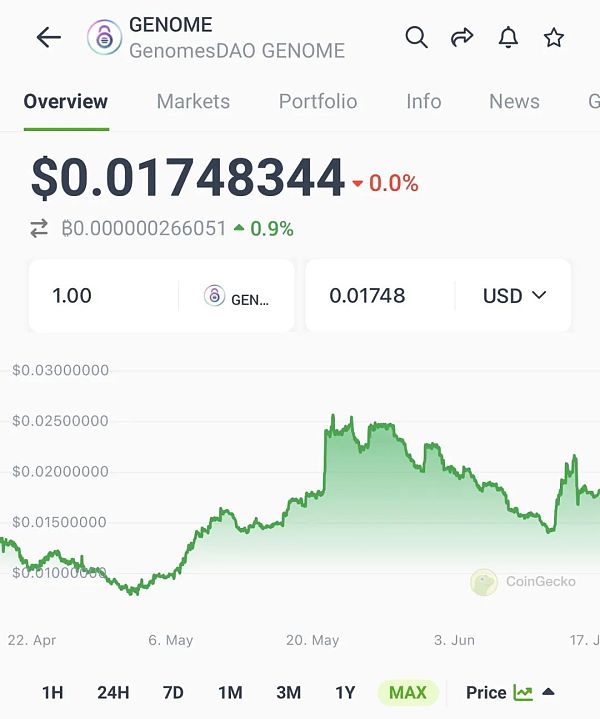
Task: Open the search magnifier icon
Action: click(x=416, y=38)
